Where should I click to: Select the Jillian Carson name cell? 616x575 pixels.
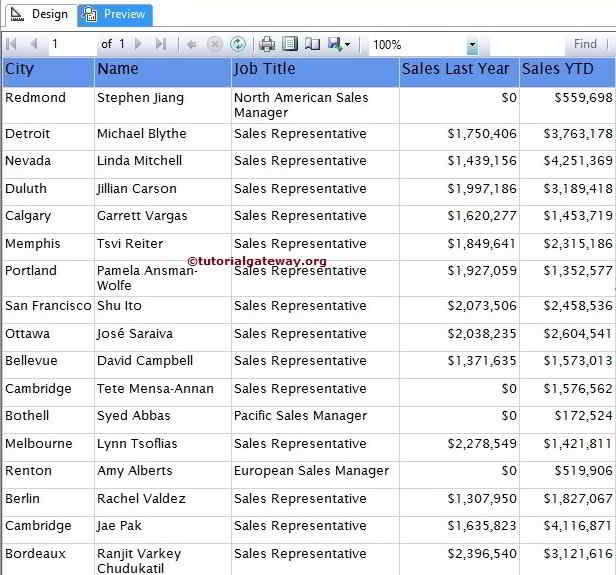(163, 192)
